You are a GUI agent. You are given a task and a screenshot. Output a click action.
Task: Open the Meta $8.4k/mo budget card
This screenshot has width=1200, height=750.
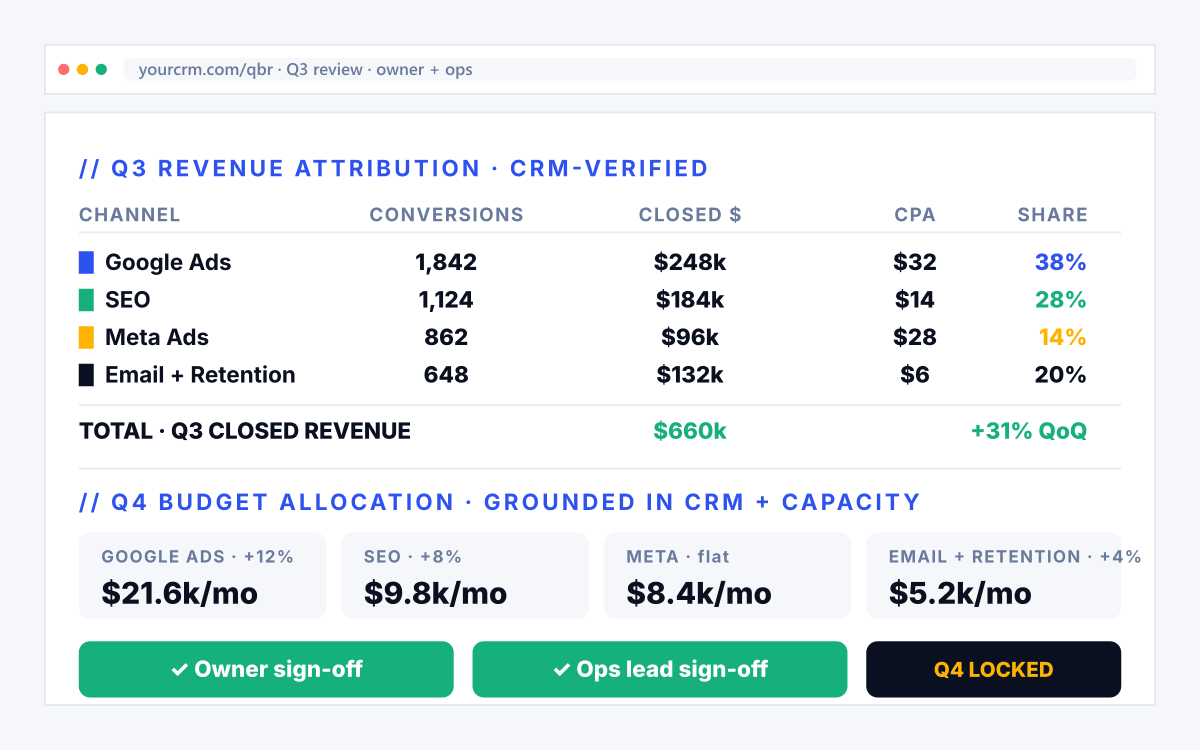pyautogui.click(x=727, y=576)
